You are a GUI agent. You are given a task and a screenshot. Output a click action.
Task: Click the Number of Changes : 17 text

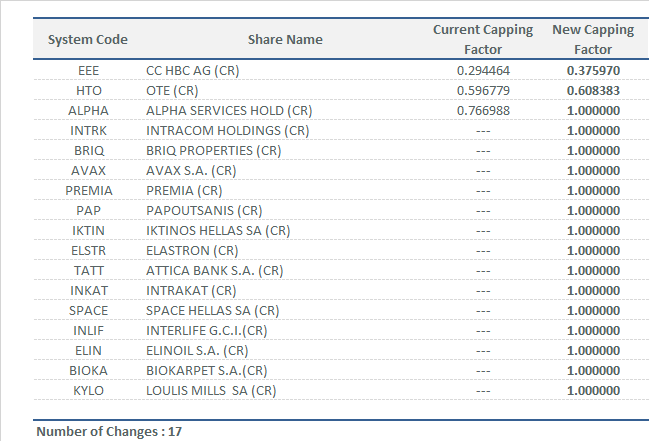pos(110,432)
